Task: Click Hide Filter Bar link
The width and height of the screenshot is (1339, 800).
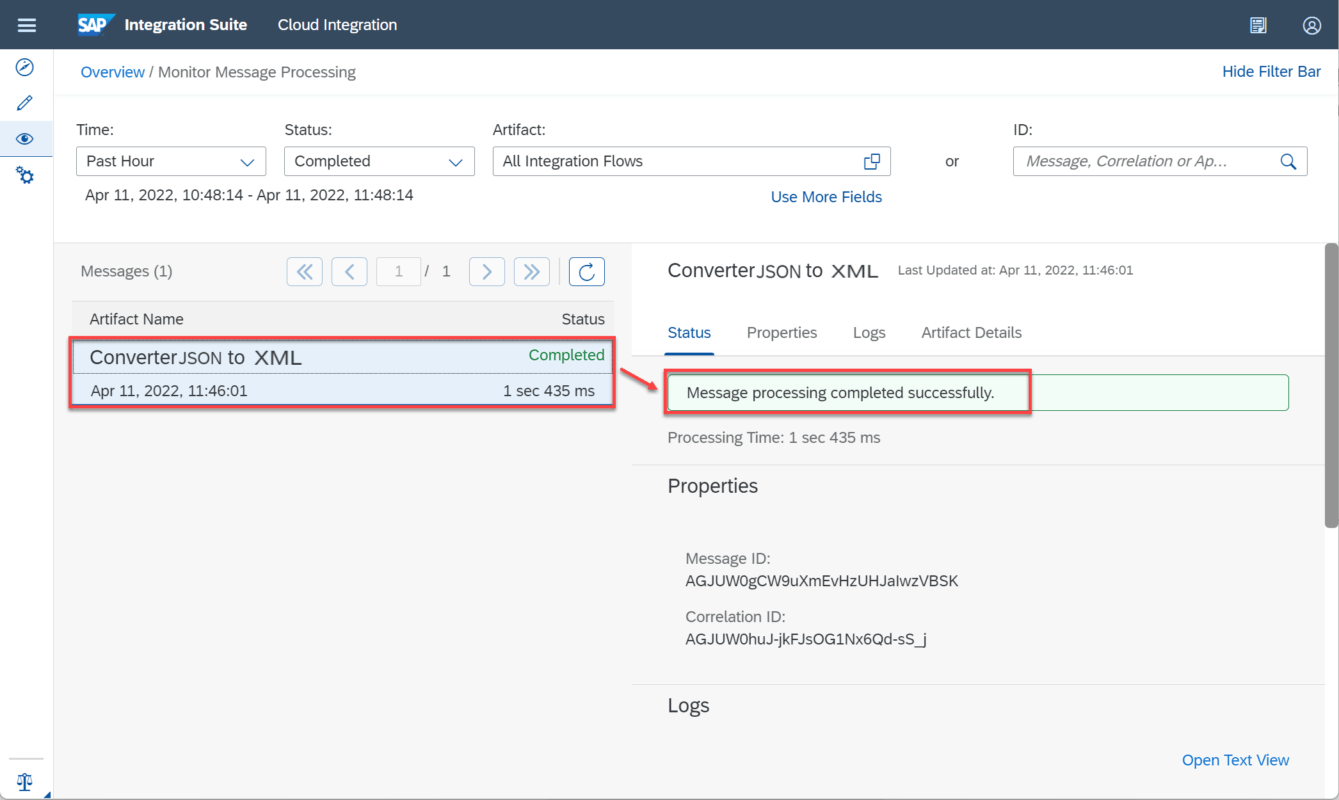Action: coord(1271,72)
